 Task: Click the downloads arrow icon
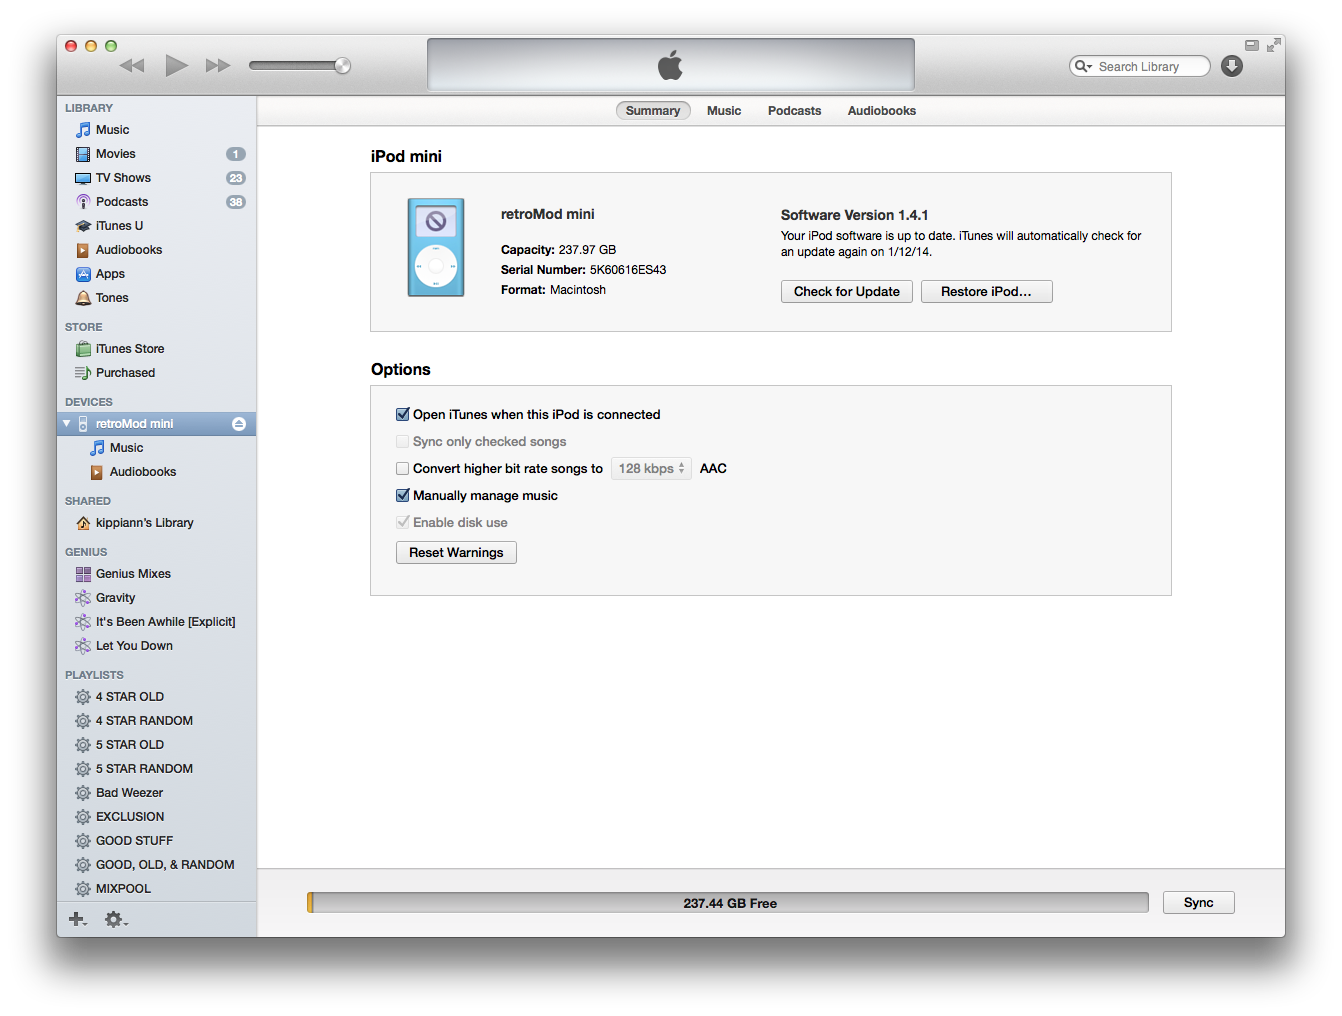coord(1232,66)
